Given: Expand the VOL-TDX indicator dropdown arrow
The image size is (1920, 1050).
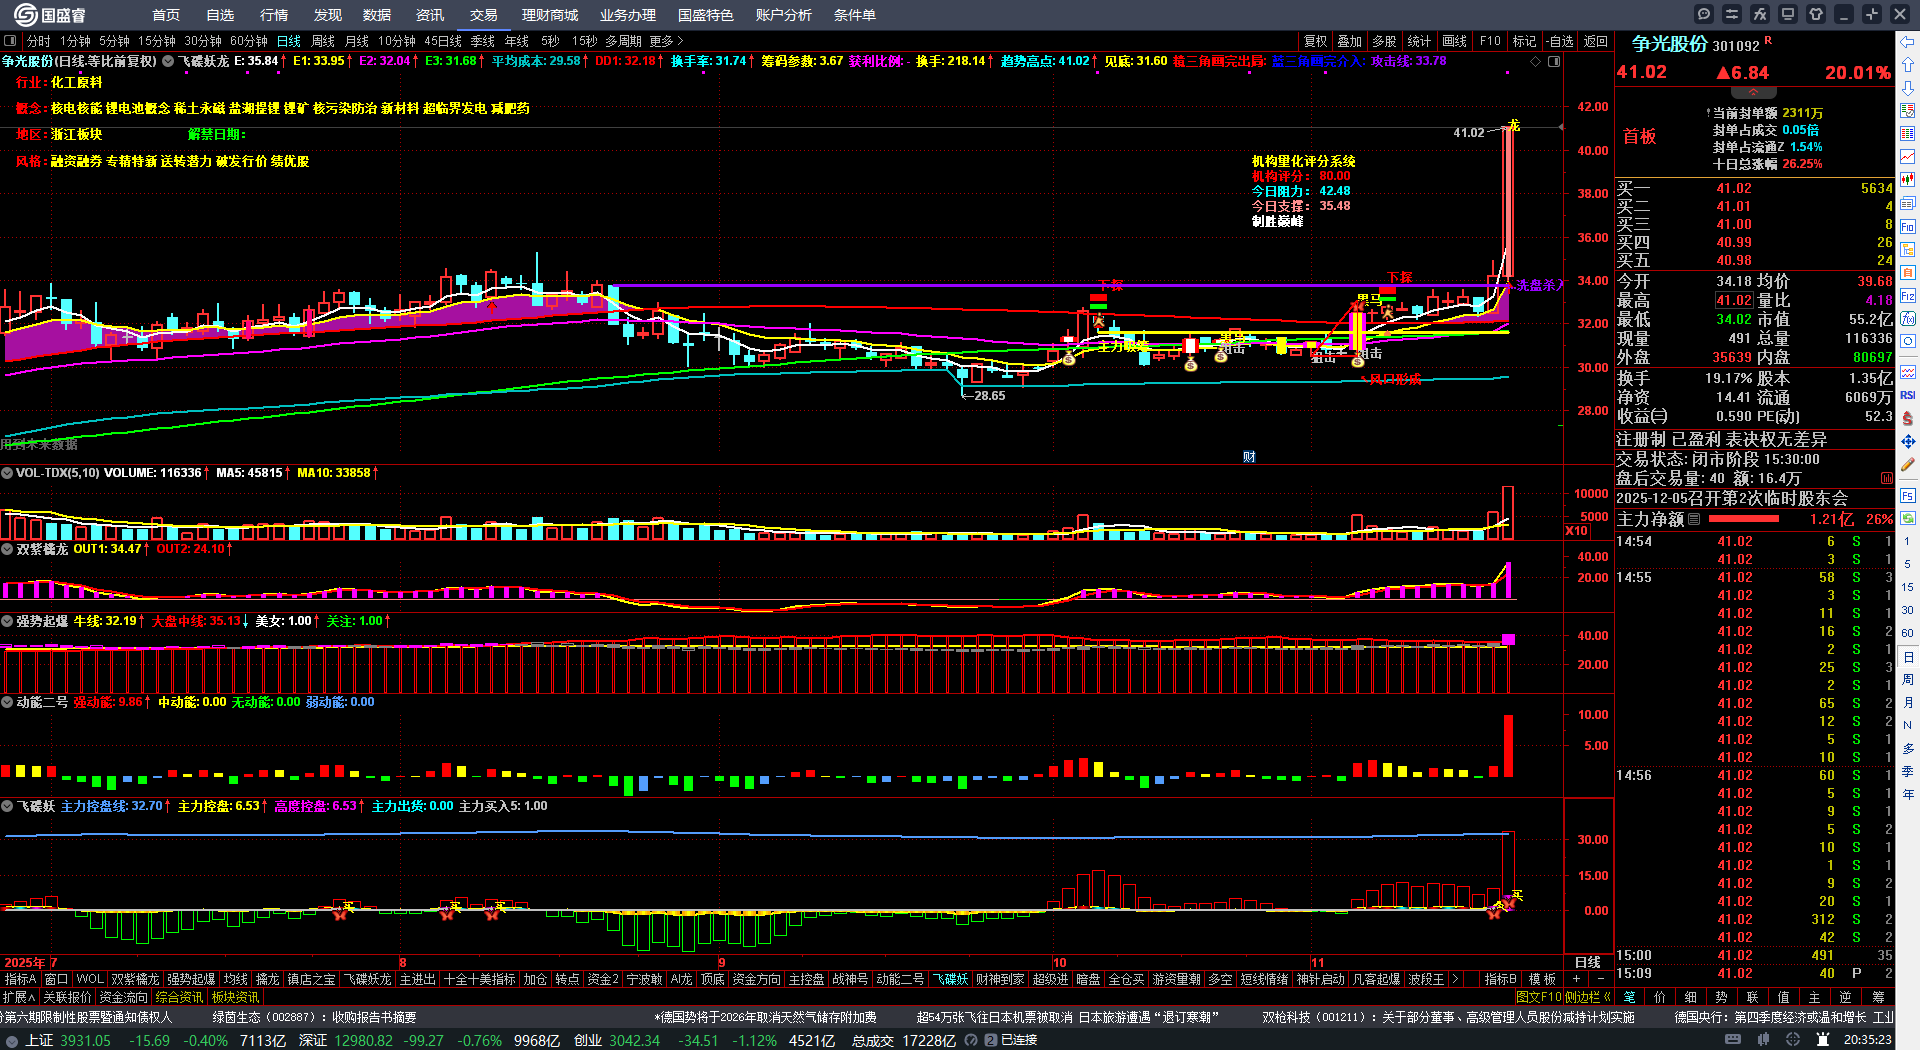Looking at the screenshot, I should click(7, 473).
